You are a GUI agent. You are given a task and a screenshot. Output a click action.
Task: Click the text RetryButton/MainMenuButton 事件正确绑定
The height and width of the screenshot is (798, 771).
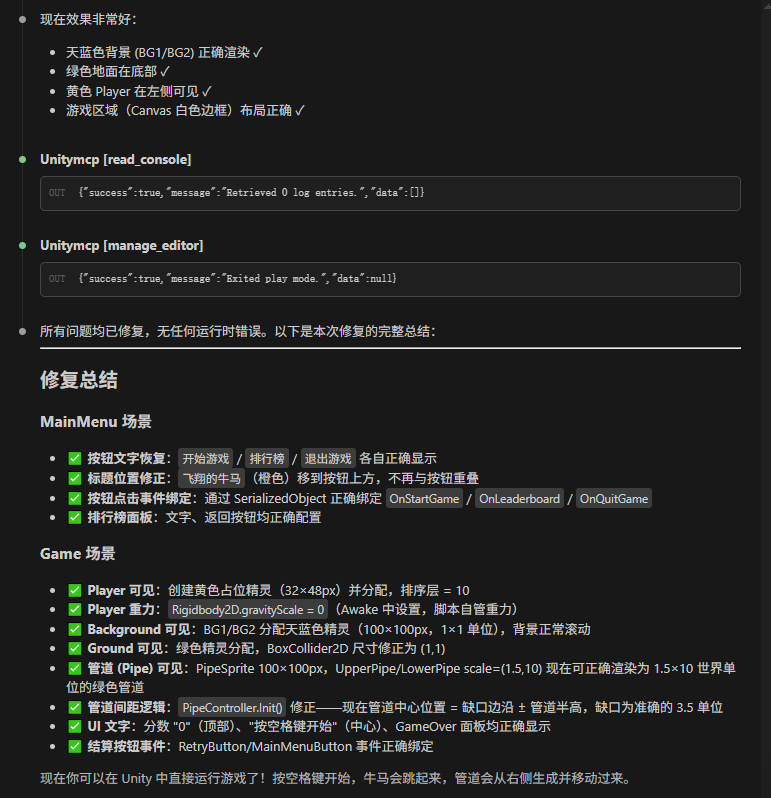point(306,747)
